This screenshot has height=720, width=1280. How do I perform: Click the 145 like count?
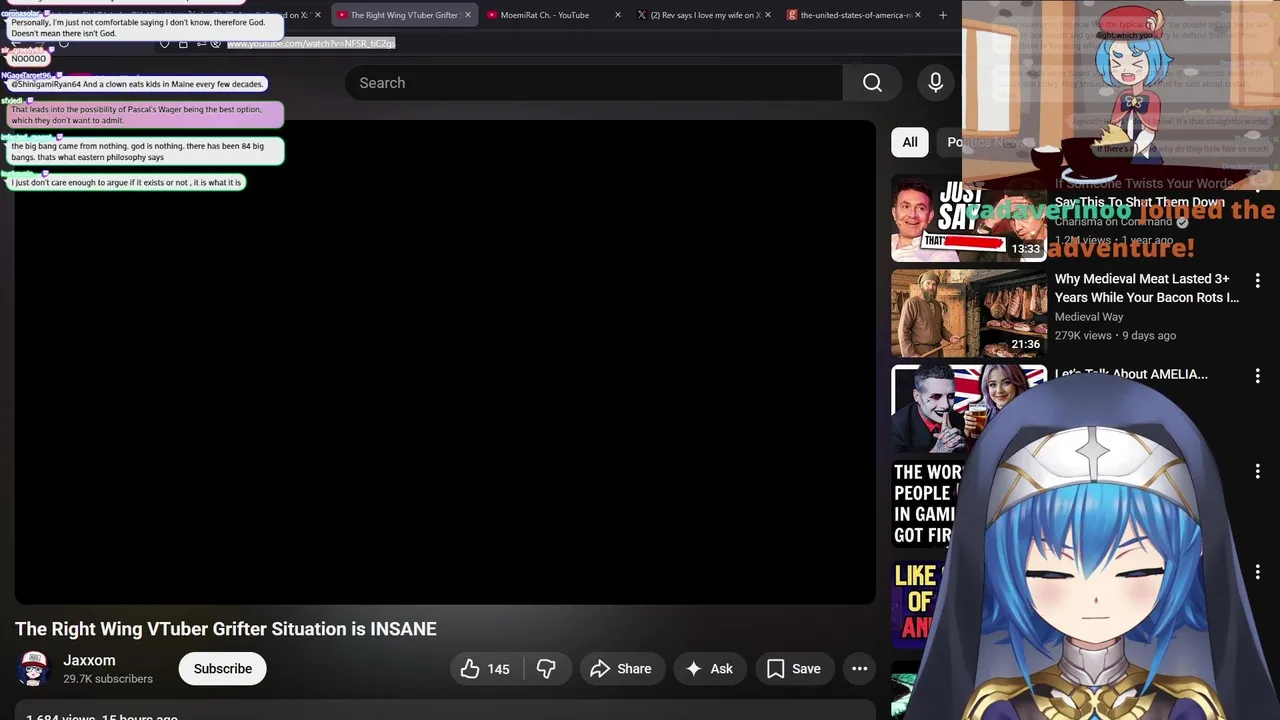[x=498, y=669]
